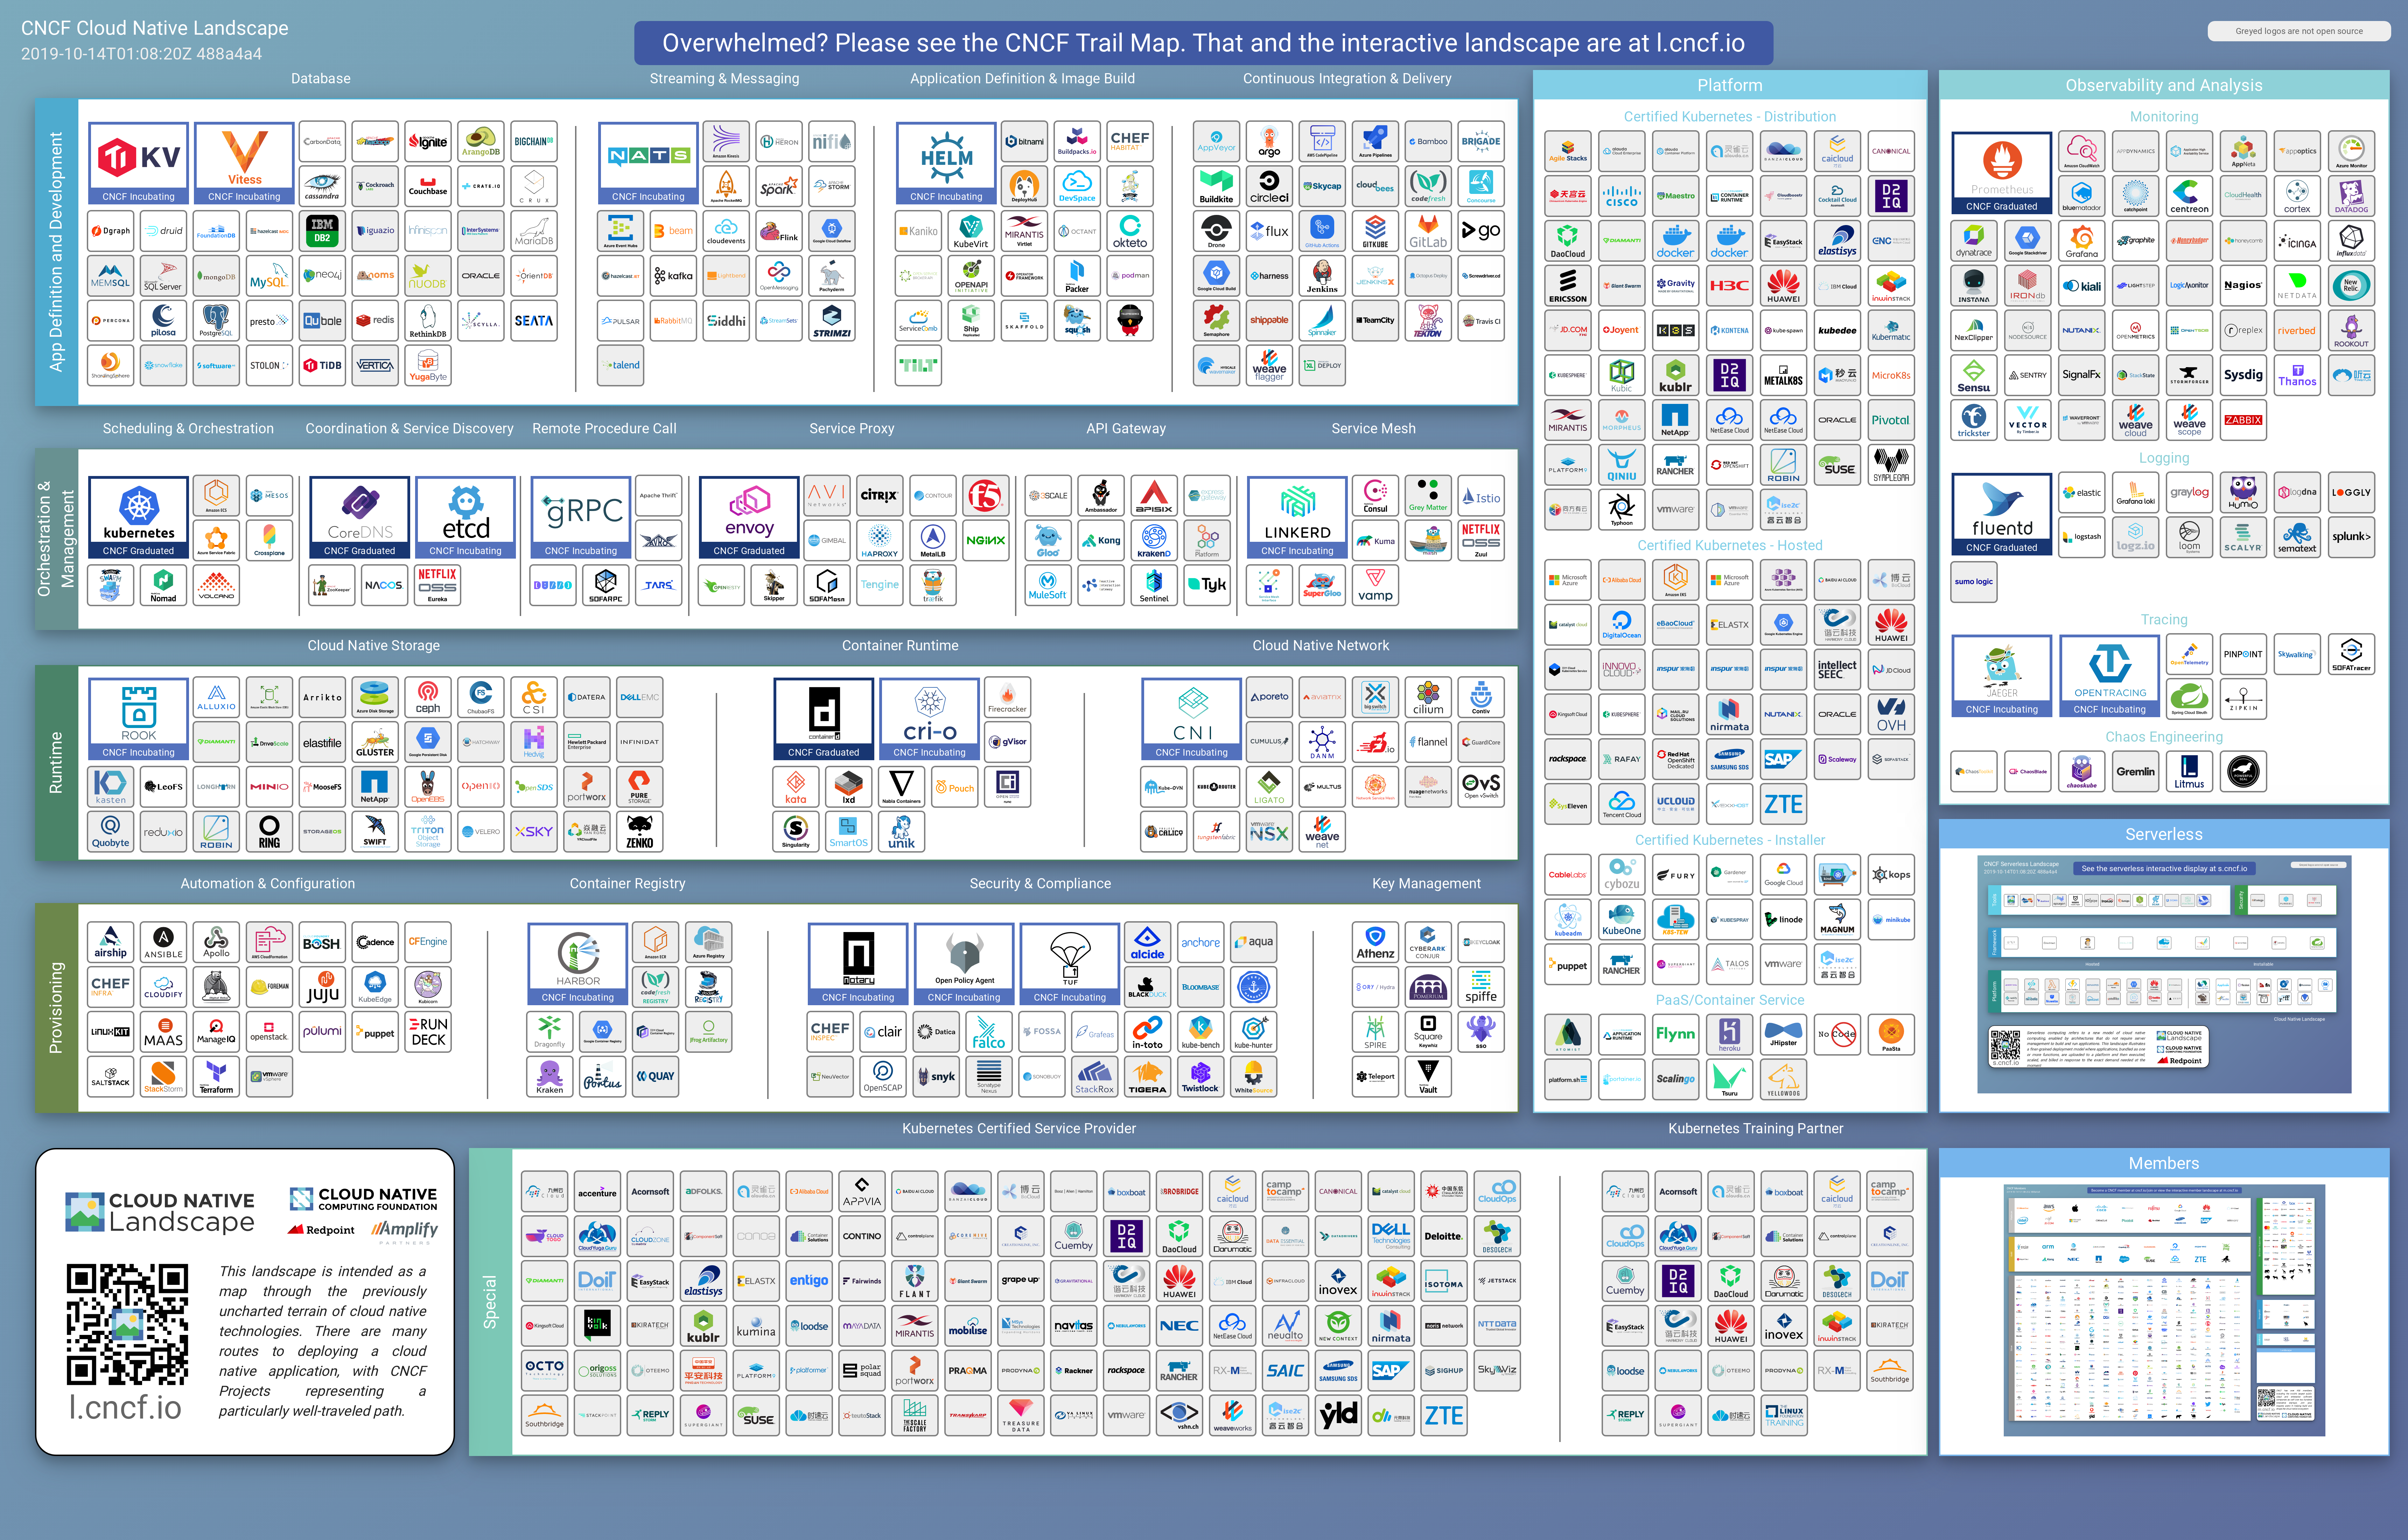Open the GitLab logo tile
2408x1540 pixels.
pos(1428,231)
